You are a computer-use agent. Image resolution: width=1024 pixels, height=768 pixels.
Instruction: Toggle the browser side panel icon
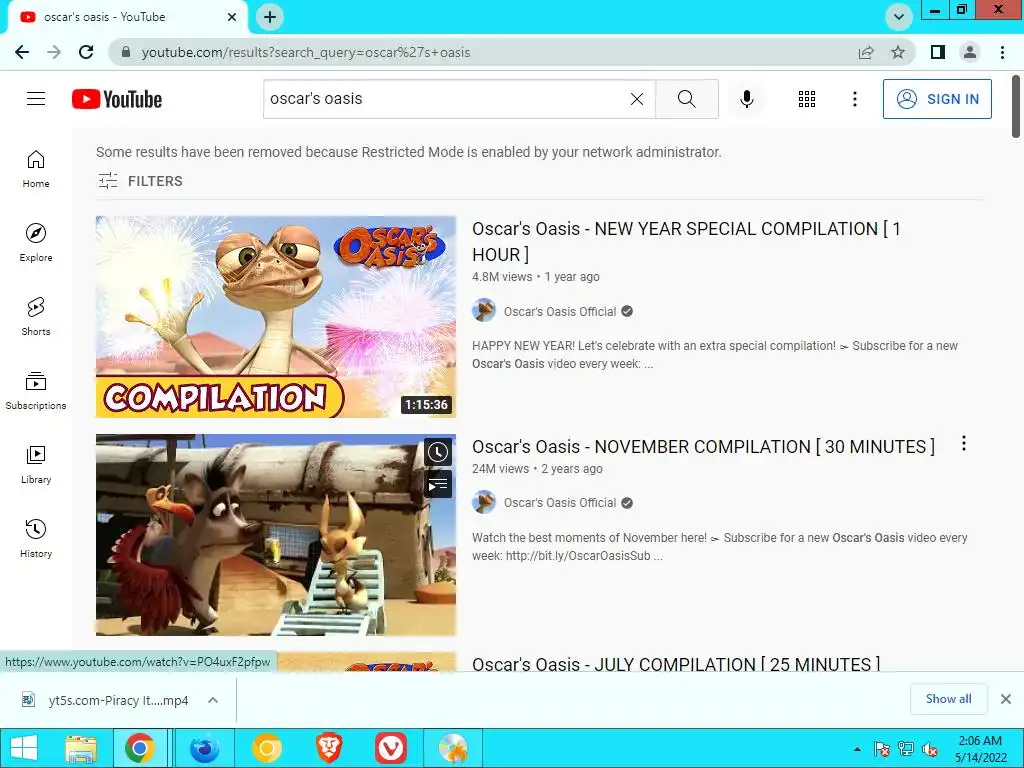[x=938, y=52]
